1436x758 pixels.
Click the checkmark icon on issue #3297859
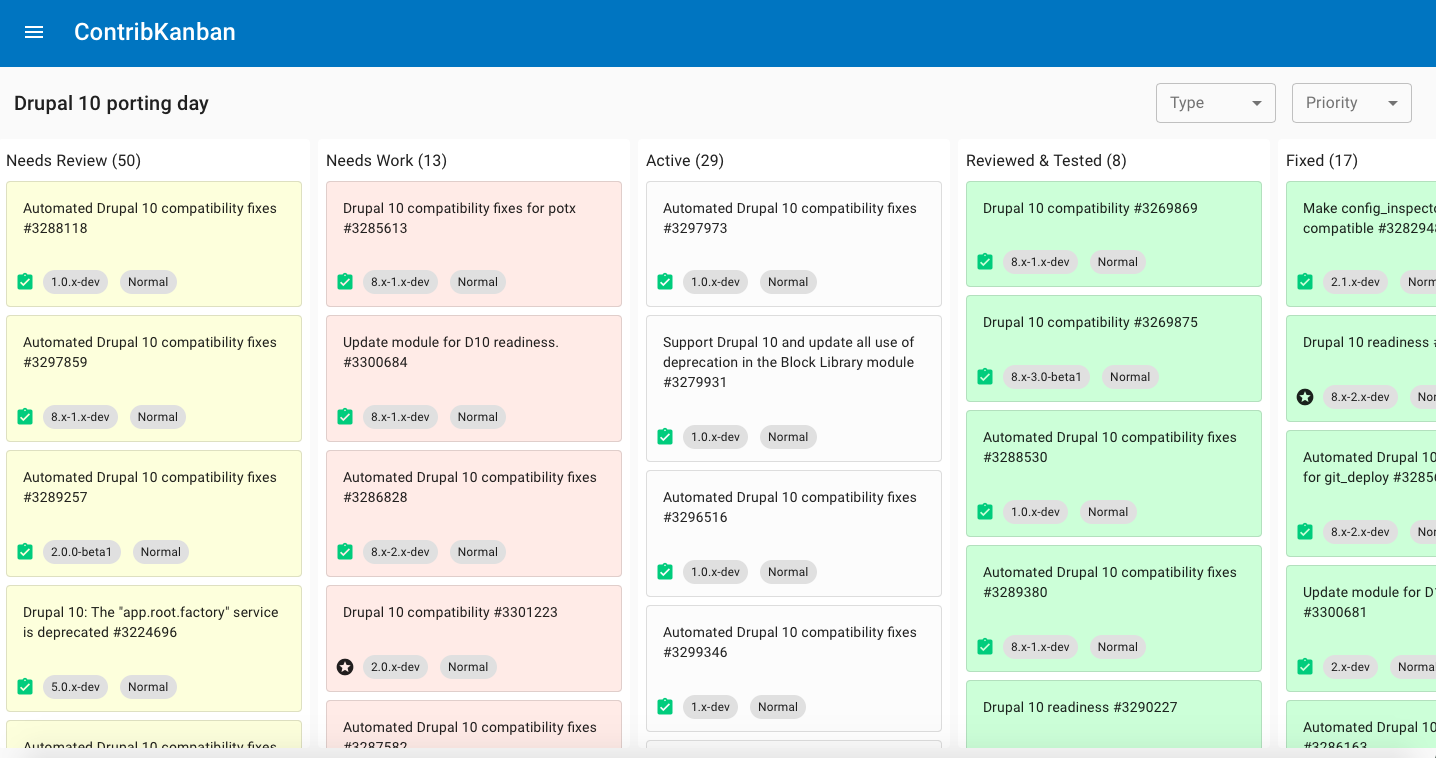click(25, 417)
